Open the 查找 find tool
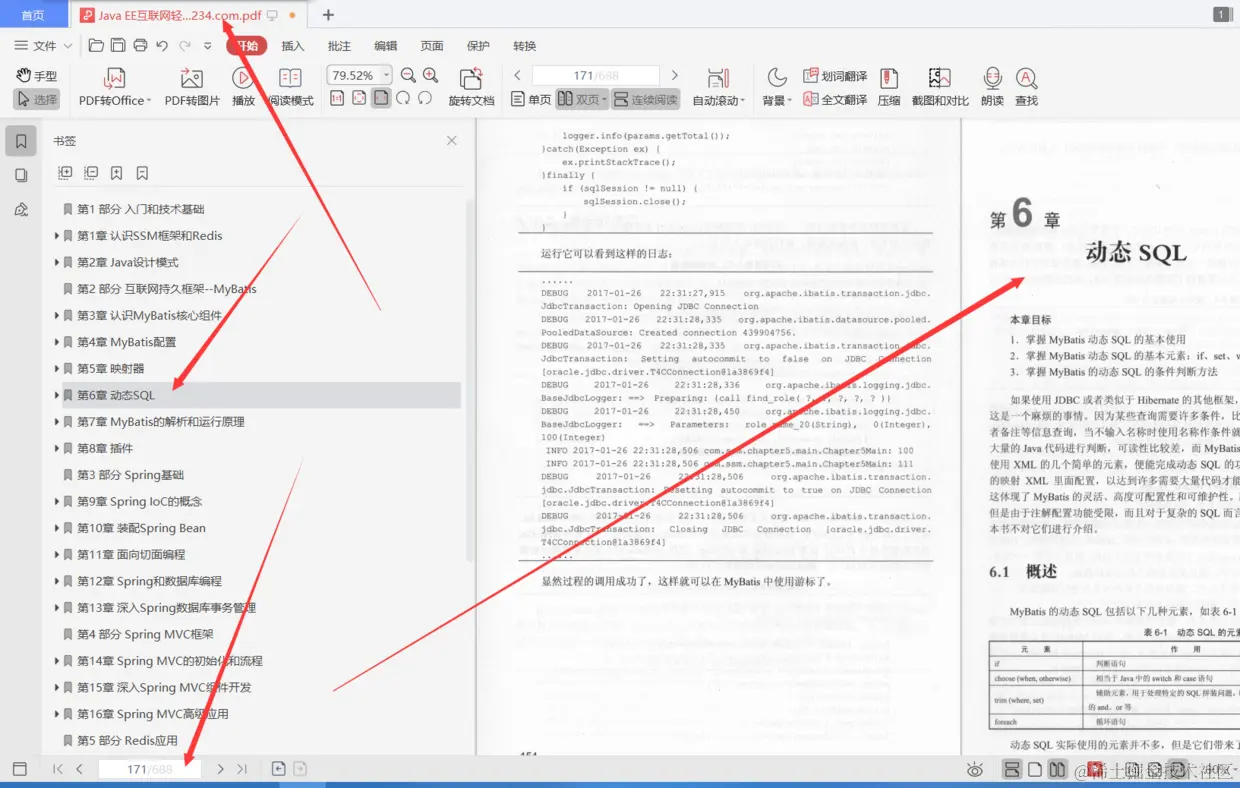This screenshot has width=1240, height=788. tap(1026, 87)
